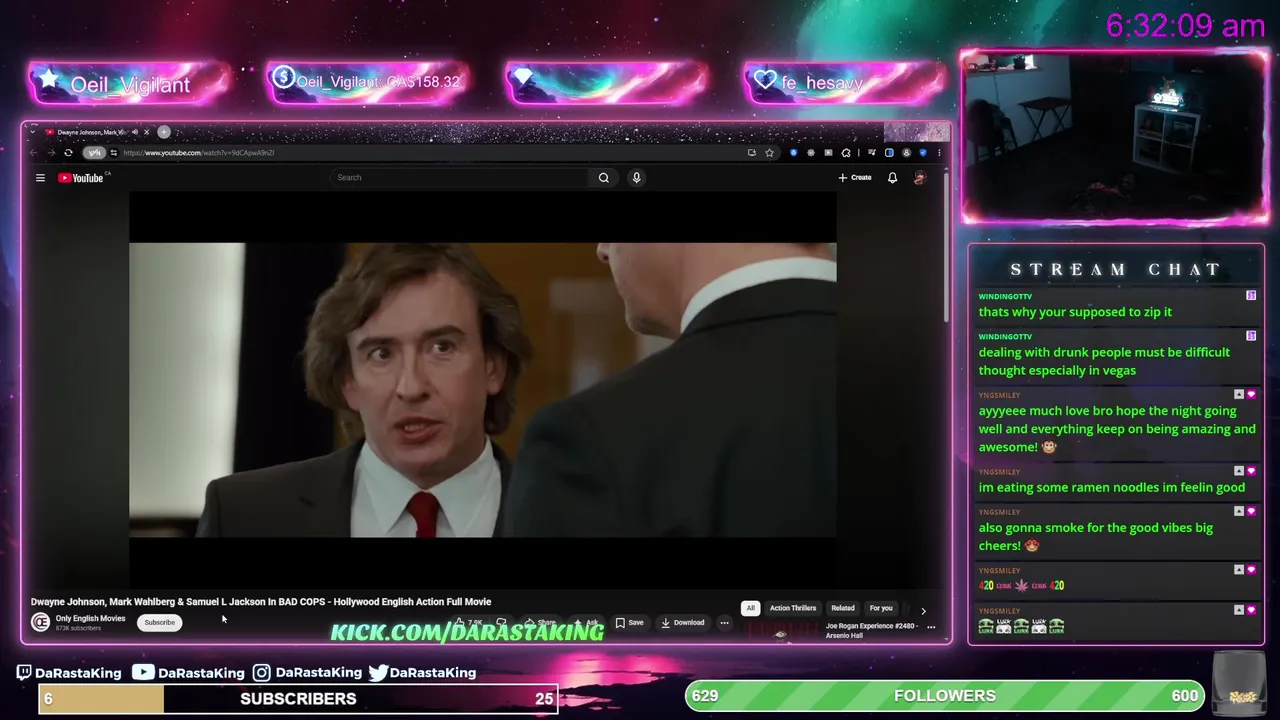Open a new browser tab
Viewport: 1280px width, 720px height.
pyautogui.click(x=164, y=132)
